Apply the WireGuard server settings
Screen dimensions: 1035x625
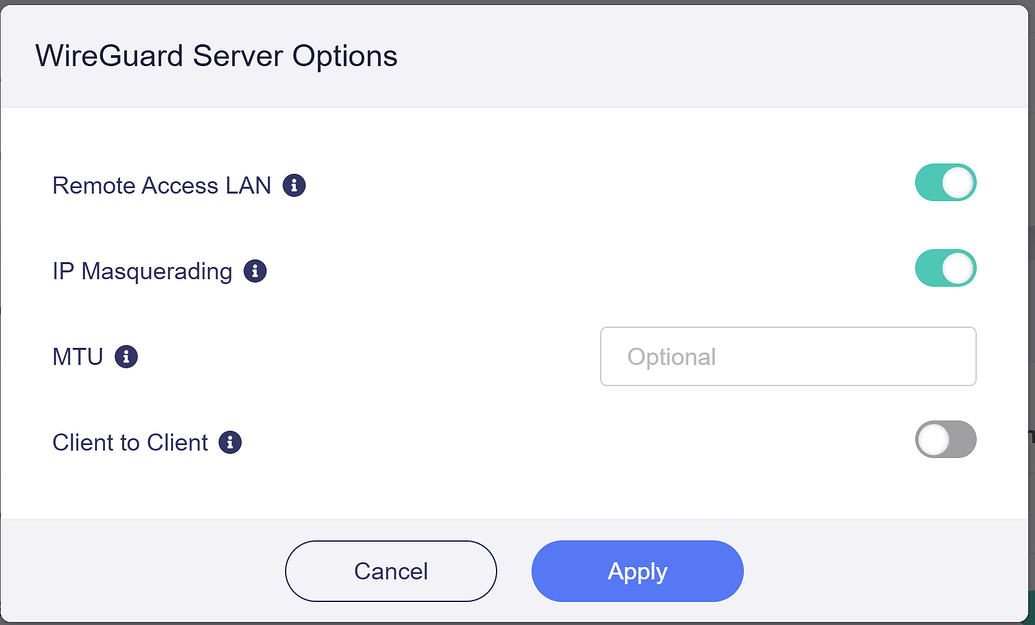coord(637,571)
